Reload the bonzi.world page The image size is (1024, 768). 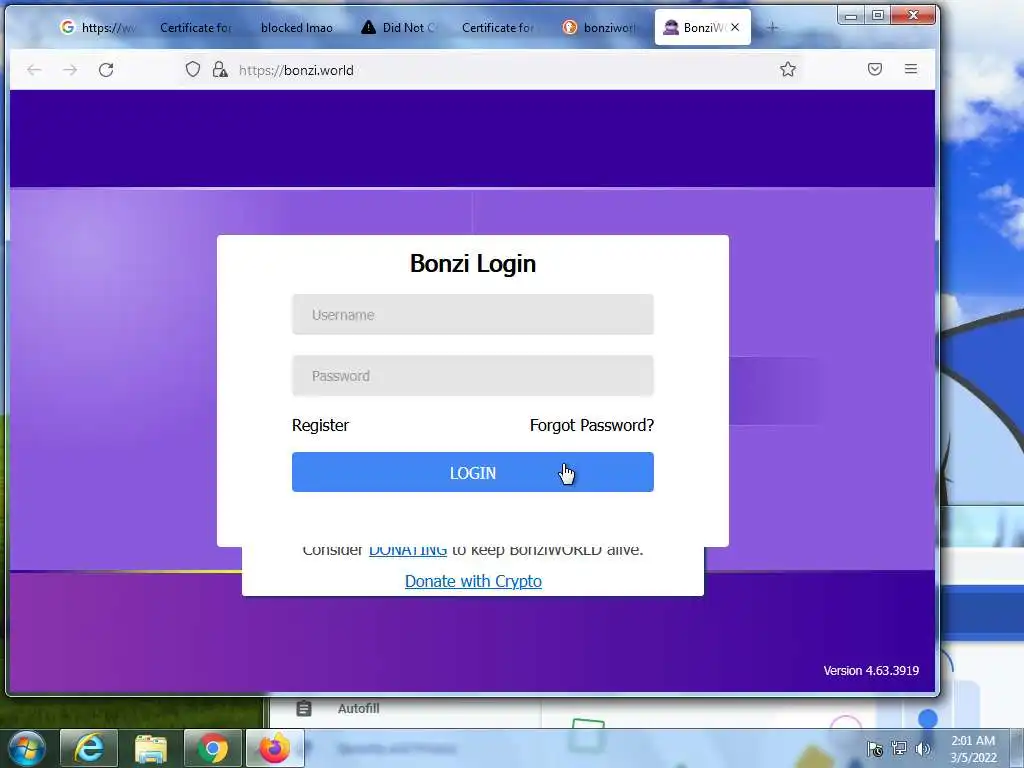click(x=106, y=70)
